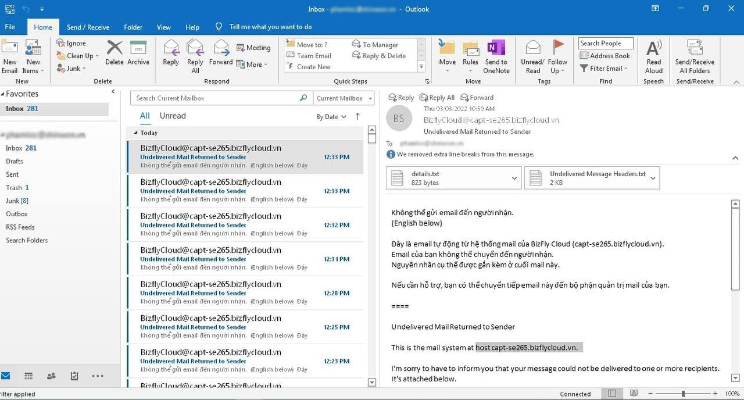Switch to the Send / Receive tab
This screenshot has width=744, height=400.
[88, 27]
